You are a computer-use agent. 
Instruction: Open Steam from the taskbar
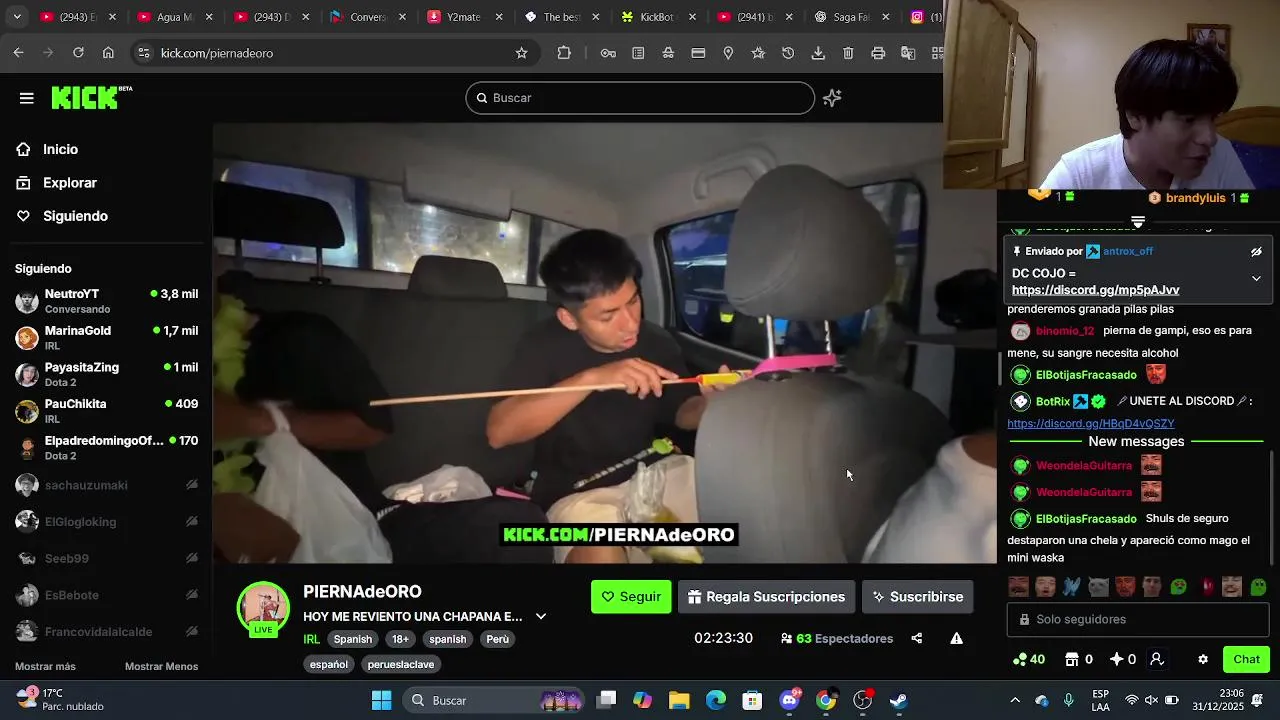pos(899,700)
